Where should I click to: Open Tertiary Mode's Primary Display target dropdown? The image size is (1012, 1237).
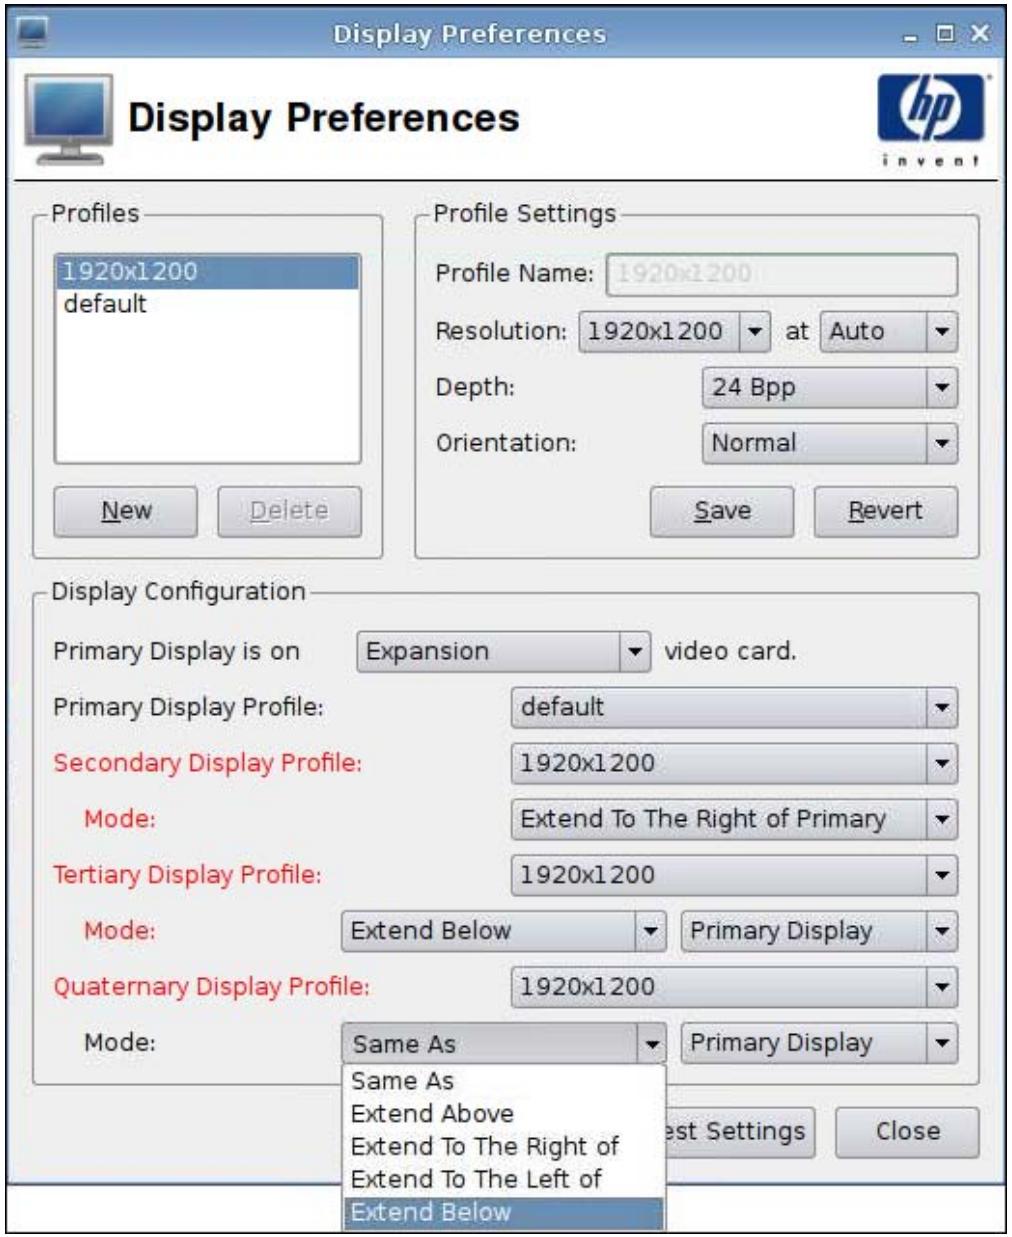(819, 931)
